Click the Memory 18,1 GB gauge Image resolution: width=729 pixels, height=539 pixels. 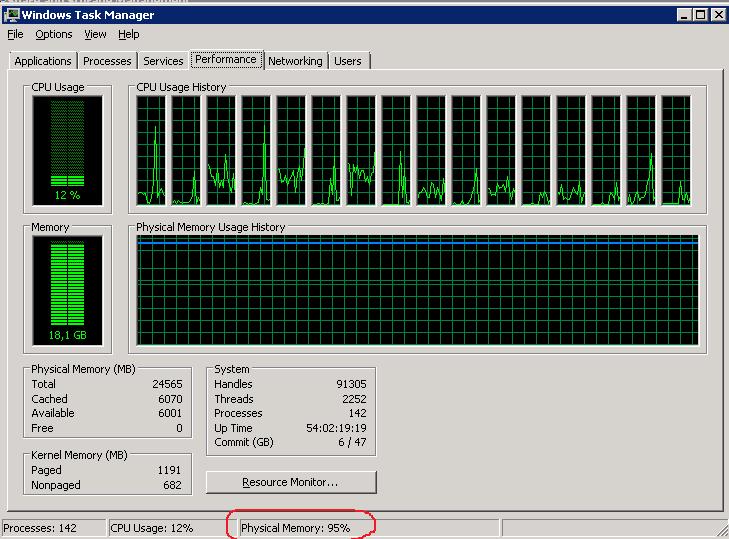(67, 291)
